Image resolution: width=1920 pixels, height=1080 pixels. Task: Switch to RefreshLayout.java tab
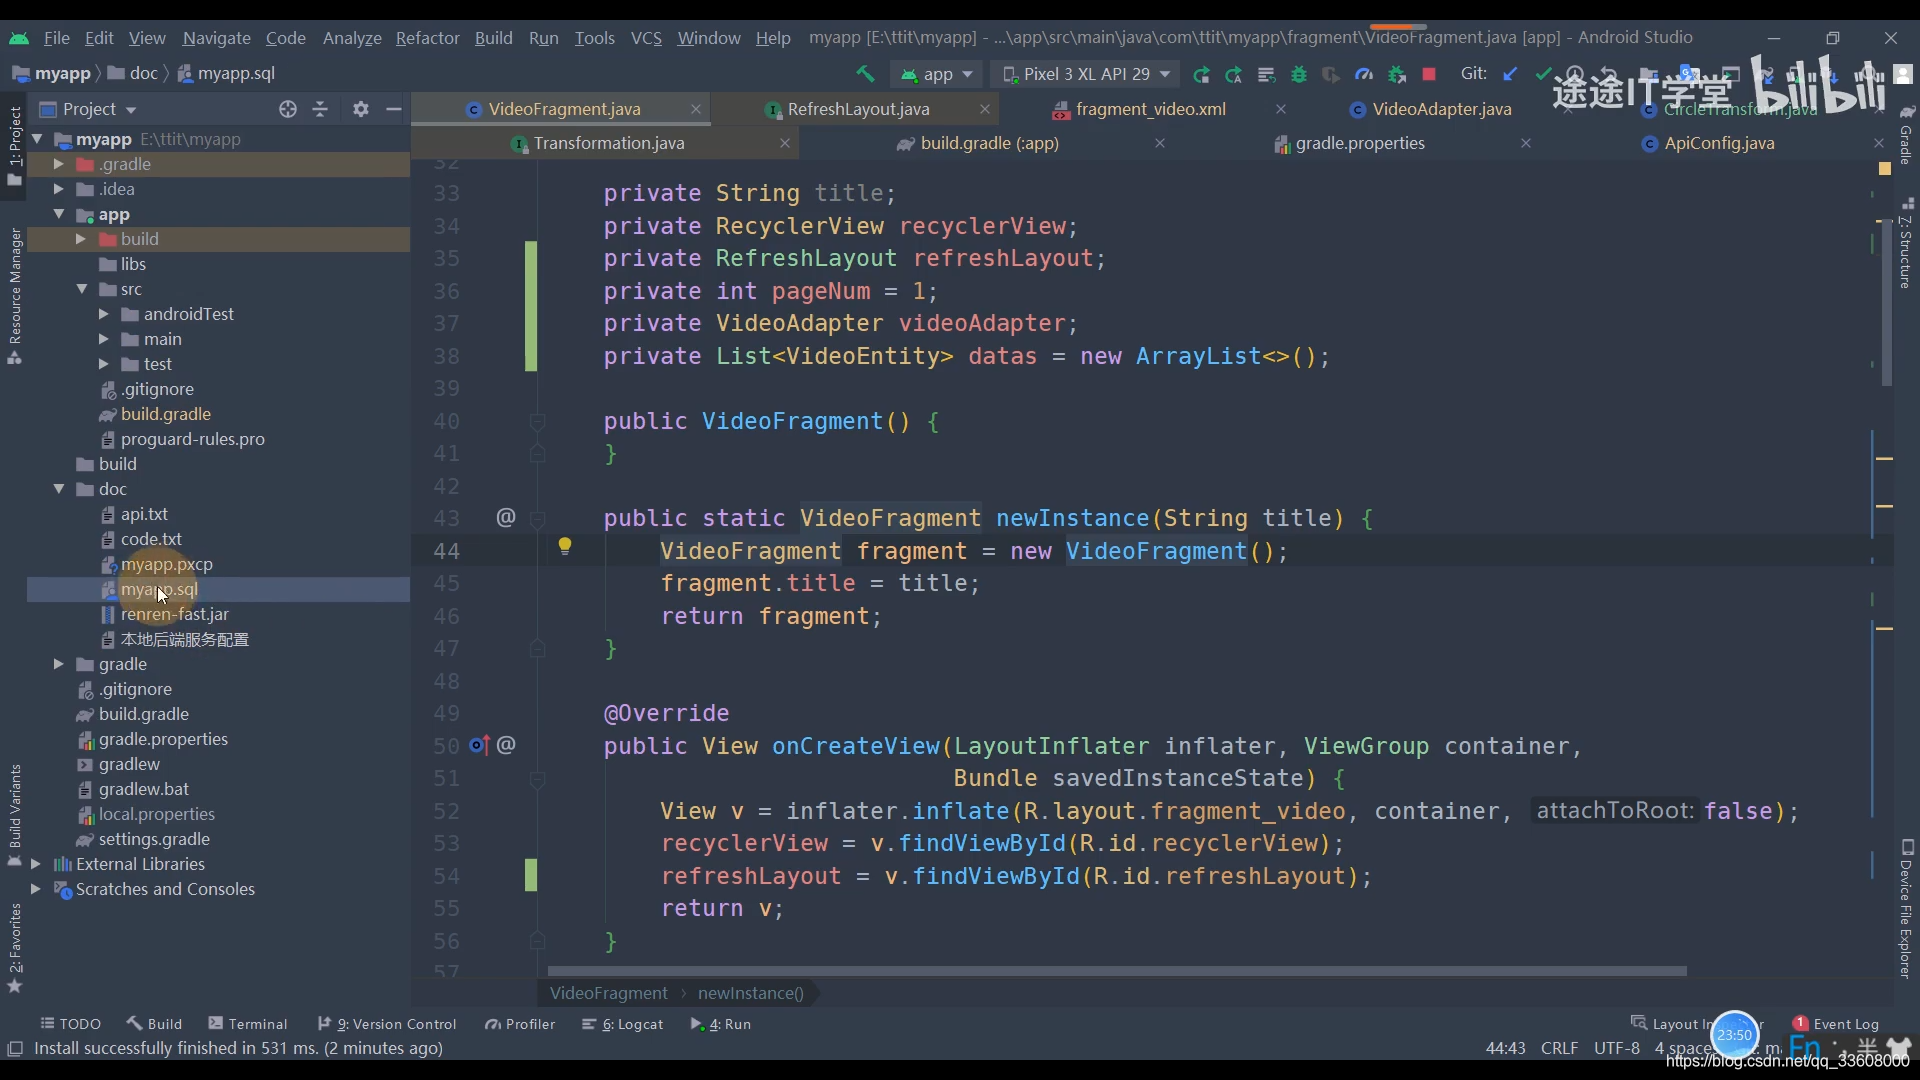[x=858, y=109]
